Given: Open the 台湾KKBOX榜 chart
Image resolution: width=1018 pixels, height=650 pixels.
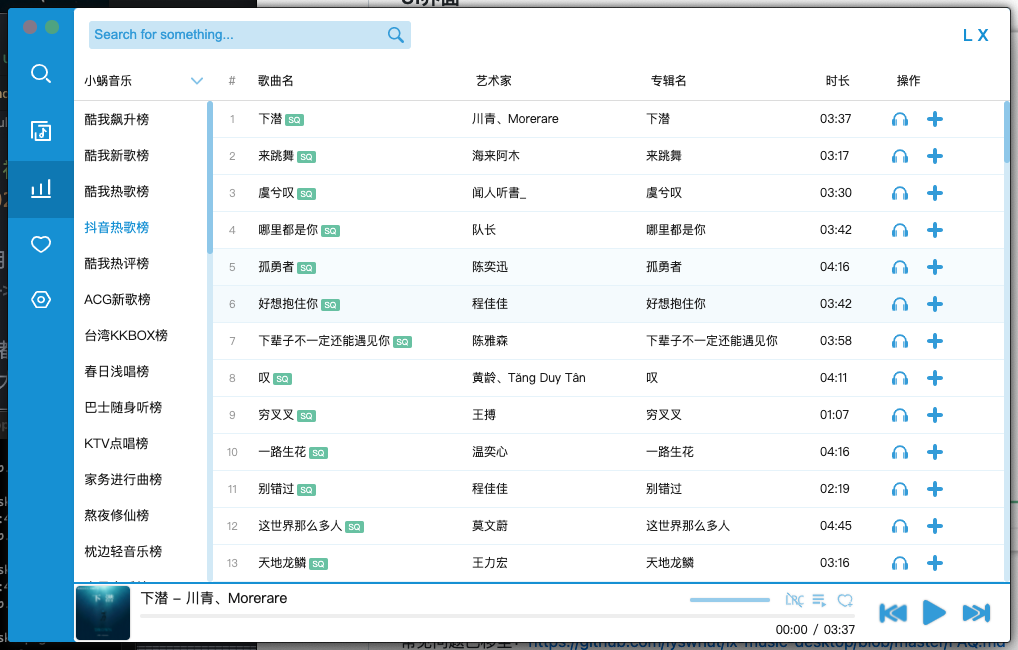Looking at the screenshot, I should click(x=126, y=336).
